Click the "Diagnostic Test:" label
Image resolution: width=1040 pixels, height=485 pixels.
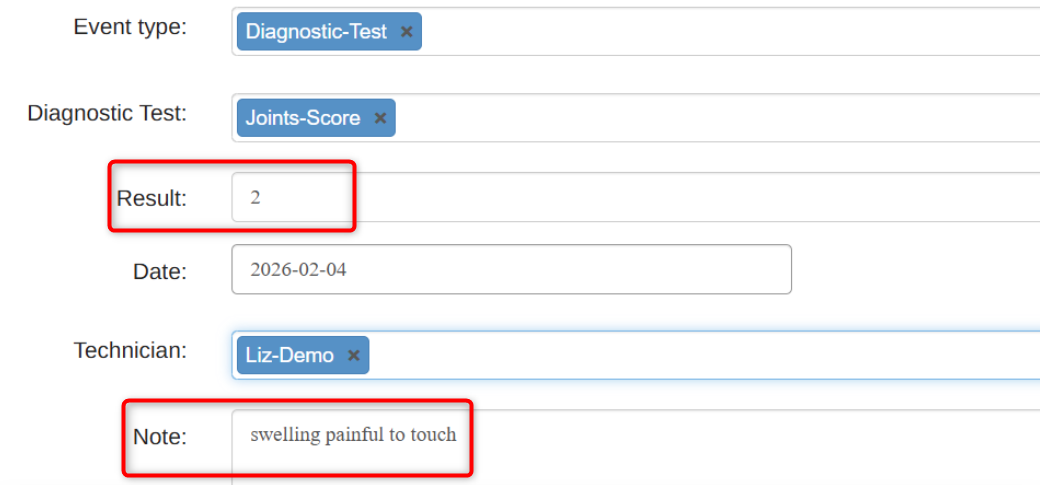[107, 113]
